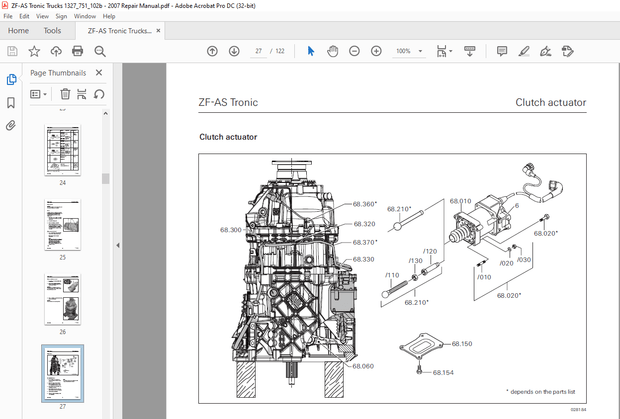Open the File menu

click(8, 16)
